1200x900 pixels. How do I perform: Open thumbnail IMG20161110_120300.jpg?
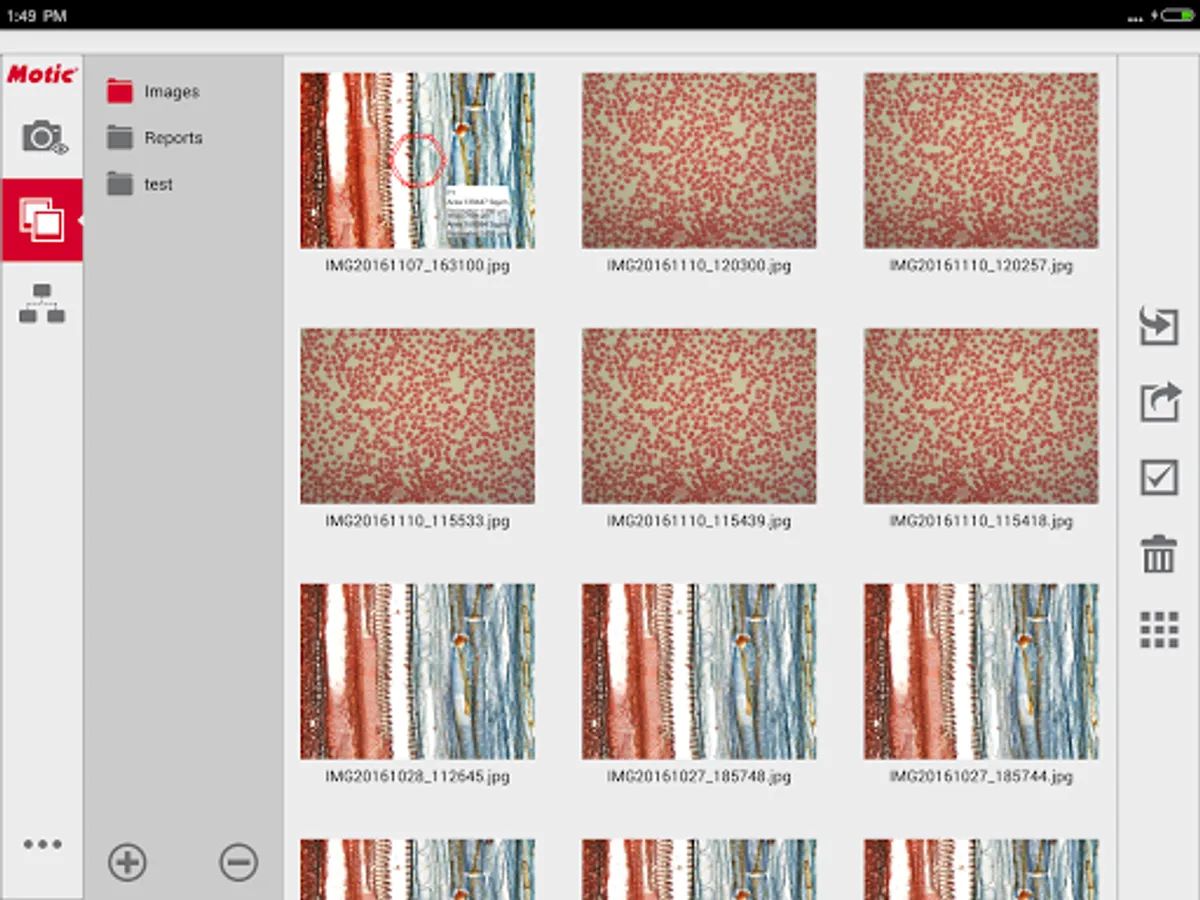[x=699, y=160]
